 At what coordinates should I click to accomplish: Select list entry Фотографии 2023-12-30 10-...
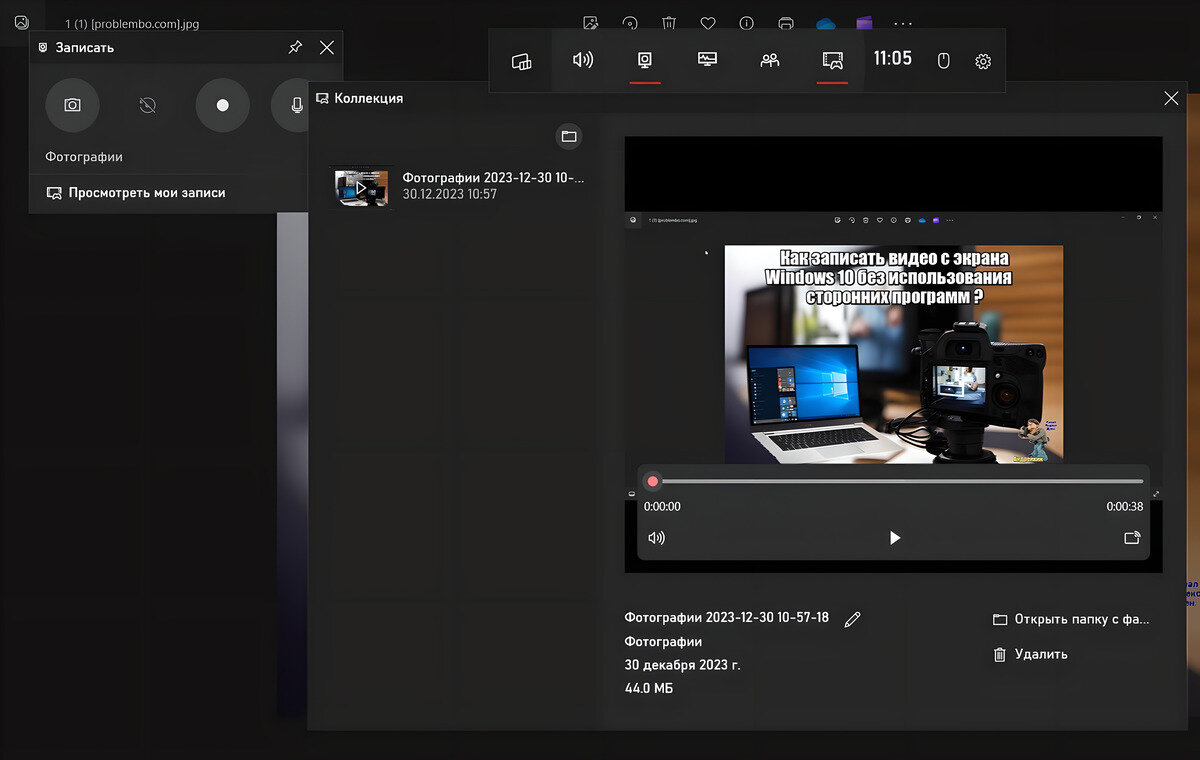493,178
